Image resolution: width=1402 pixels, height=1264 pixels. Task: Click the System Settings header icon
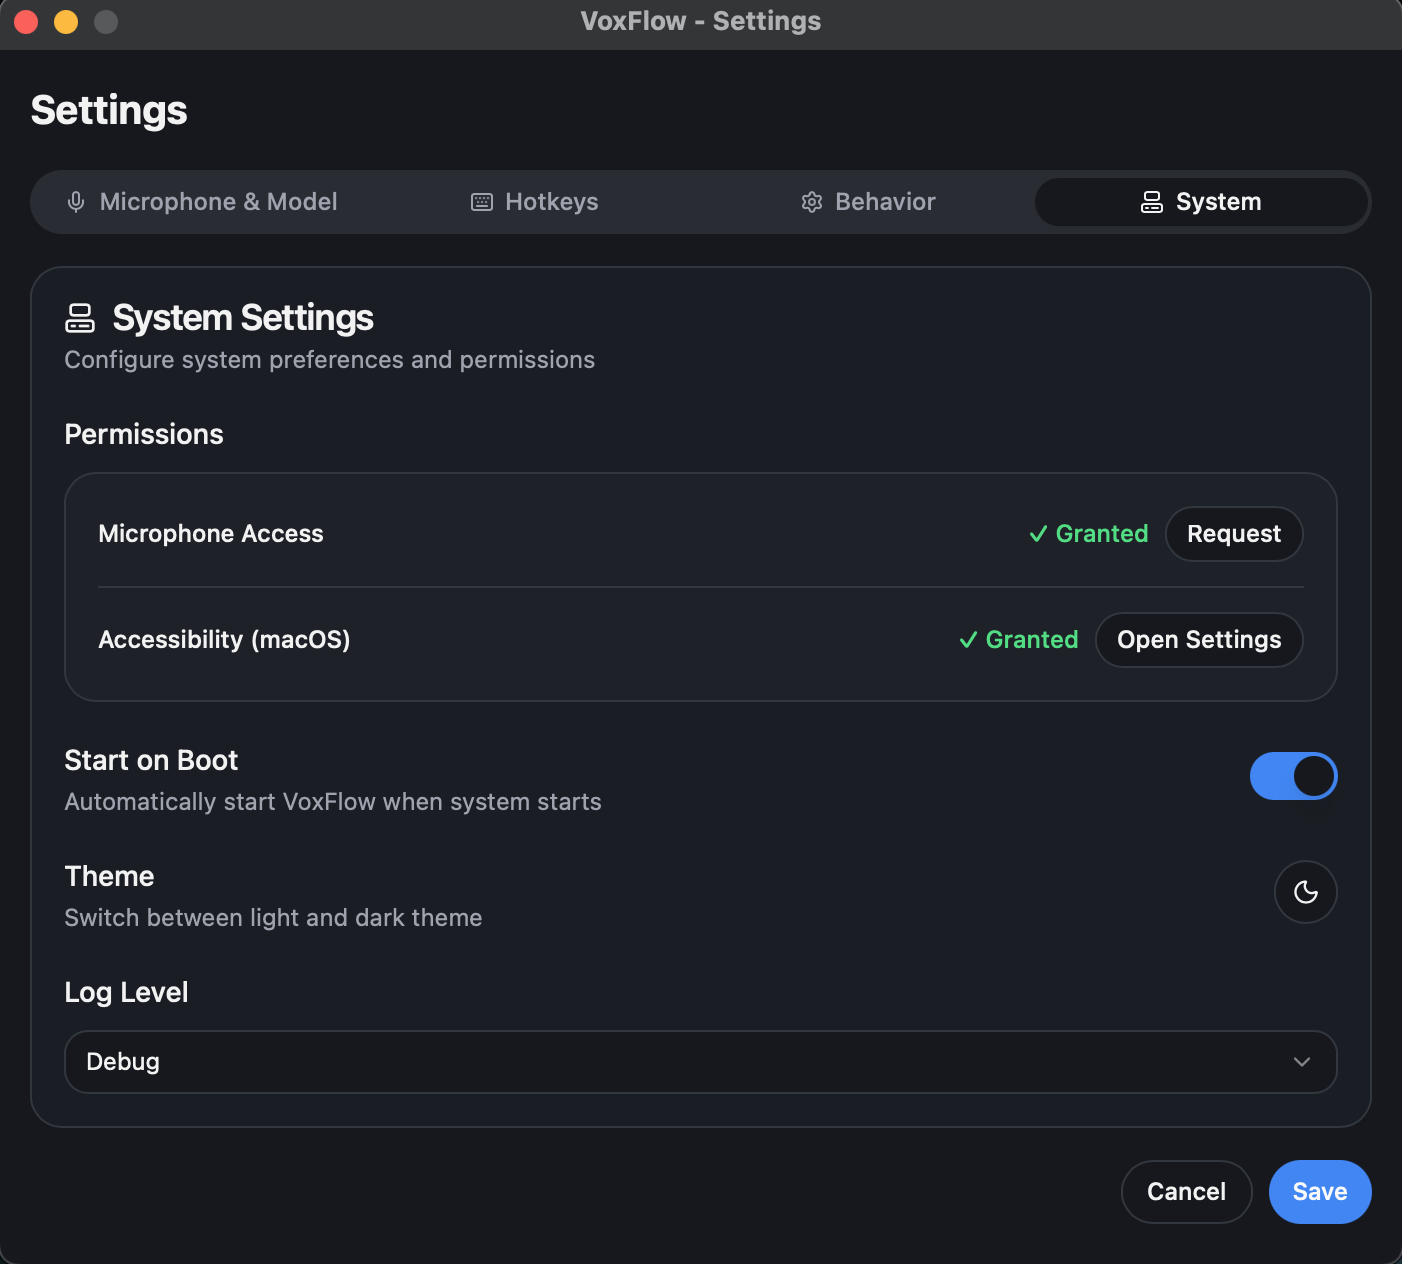pyautogui.click(x=80, y=317)
